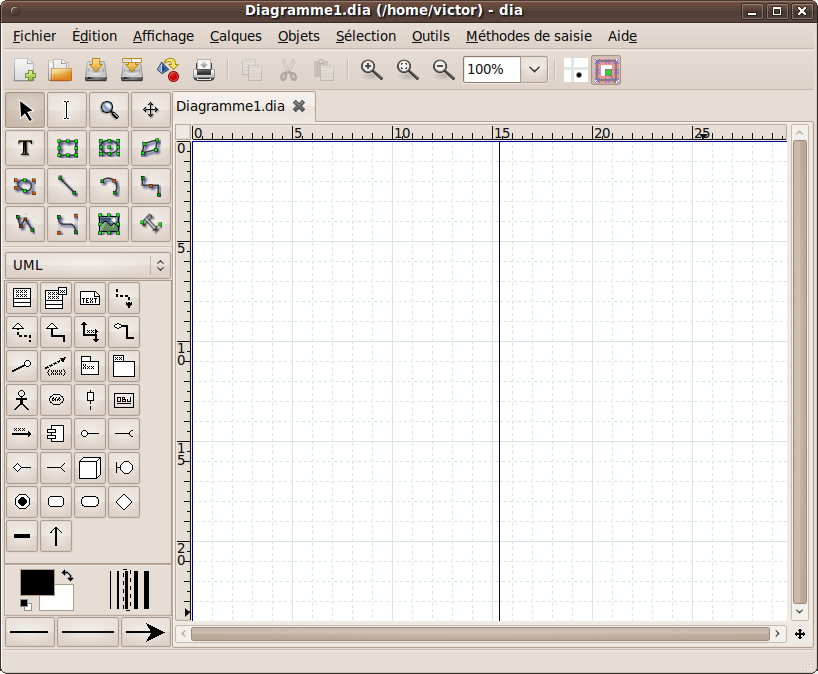Toggle object snapping button
The width and height of the screenshot is (818, 674).
click(606, 70)
